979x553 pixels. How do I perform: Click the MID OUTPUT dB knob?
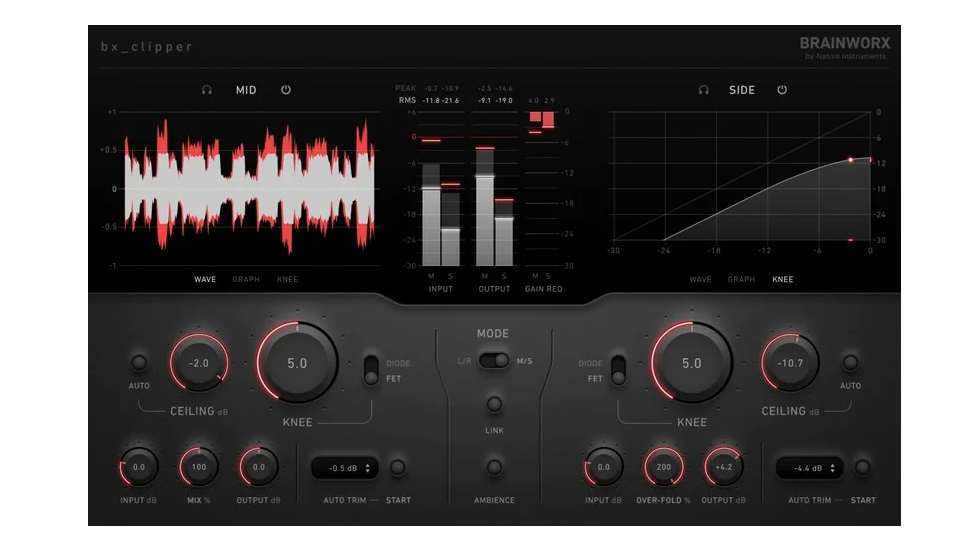[x=258, y=467]
